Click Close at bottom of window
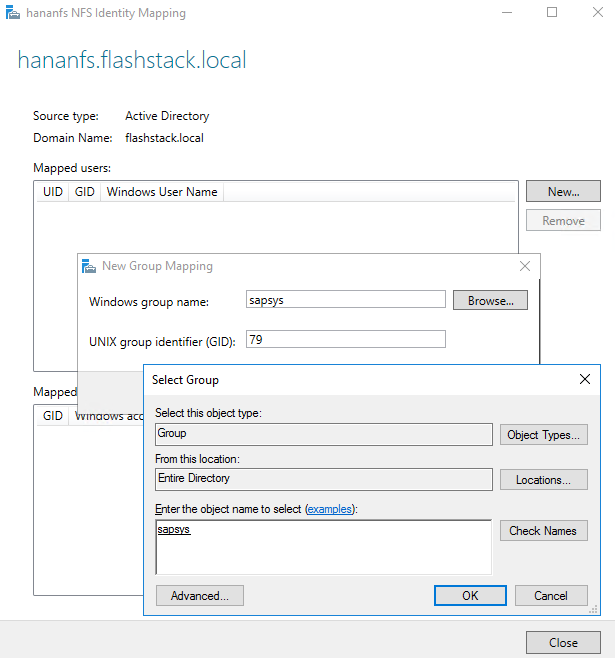The image size is (615, 658). (x=563, y=643)
